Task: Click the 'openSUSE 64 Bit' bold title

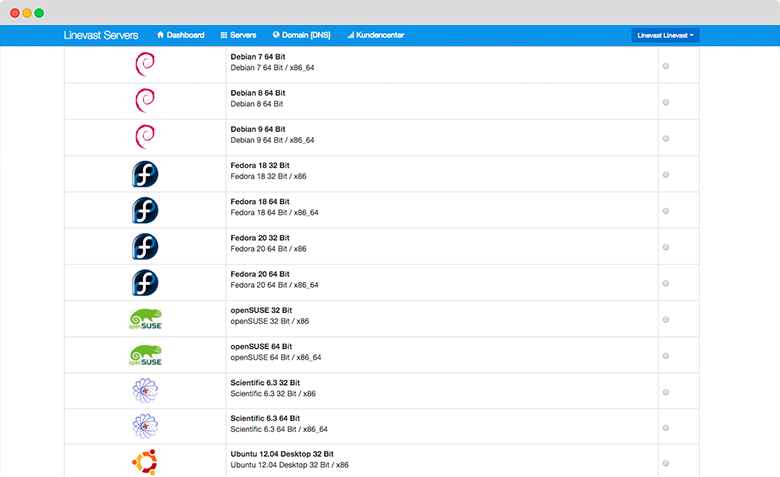Action: tap(261, 347)
